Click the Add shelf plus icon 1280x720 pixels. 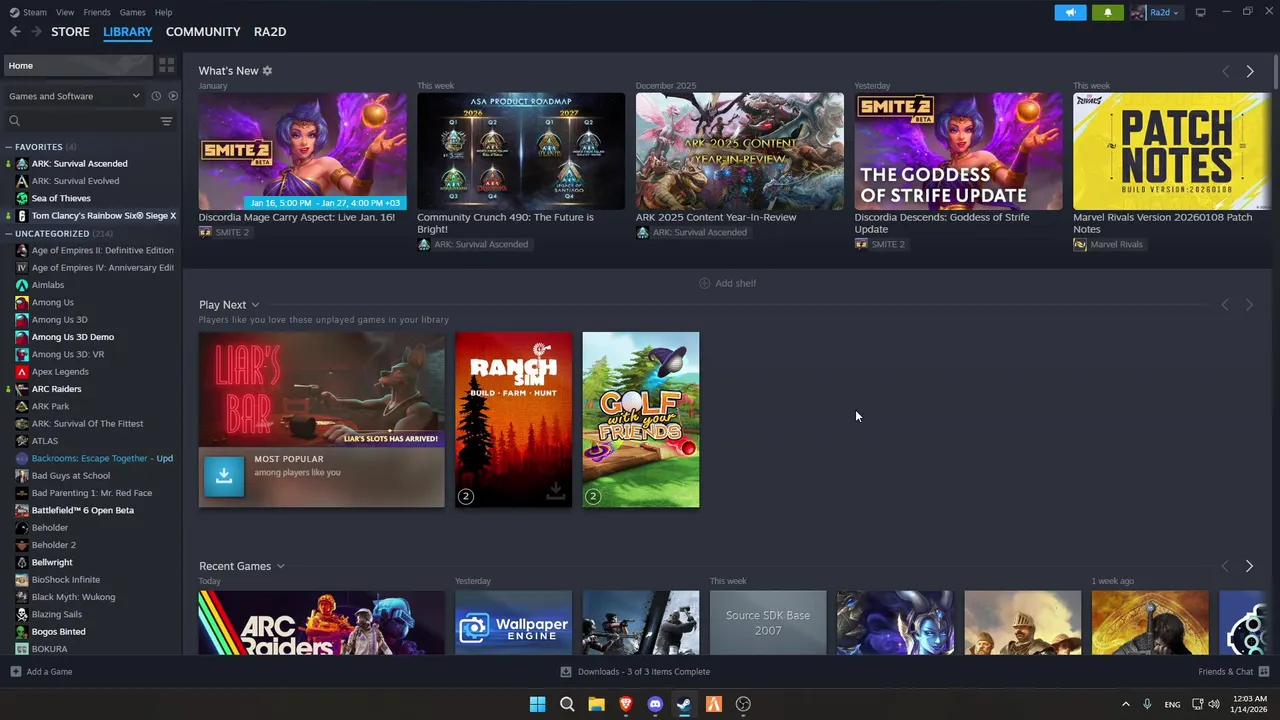[704, 283]
